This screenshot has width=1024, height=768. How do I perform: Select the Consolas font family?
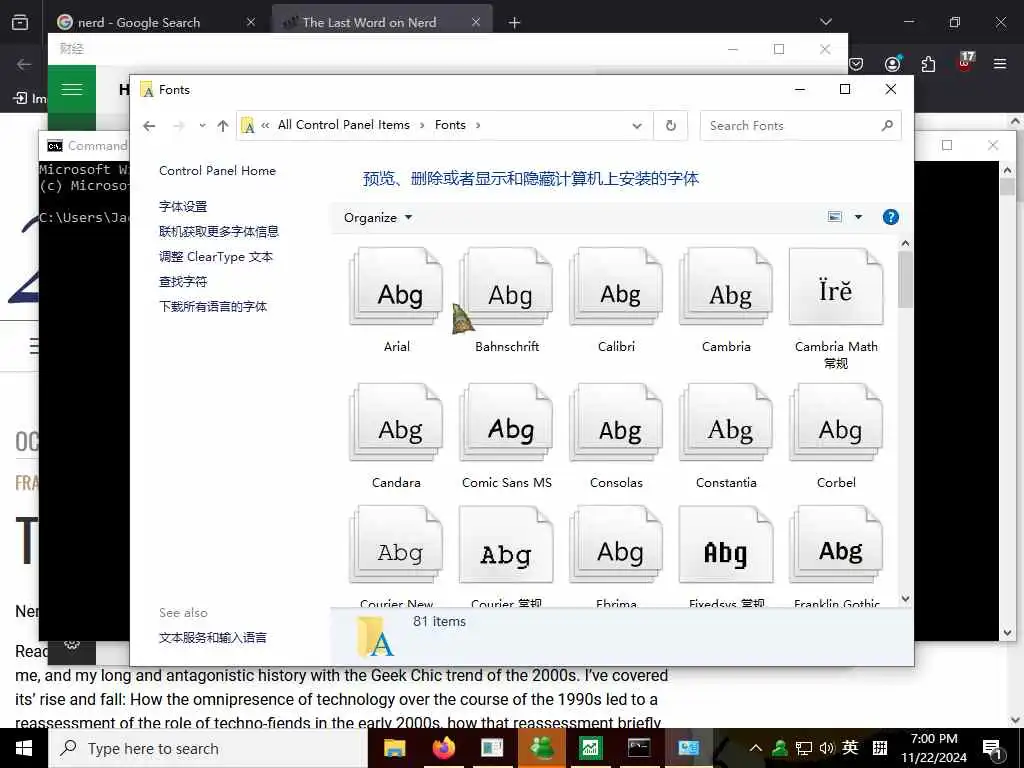616,436
